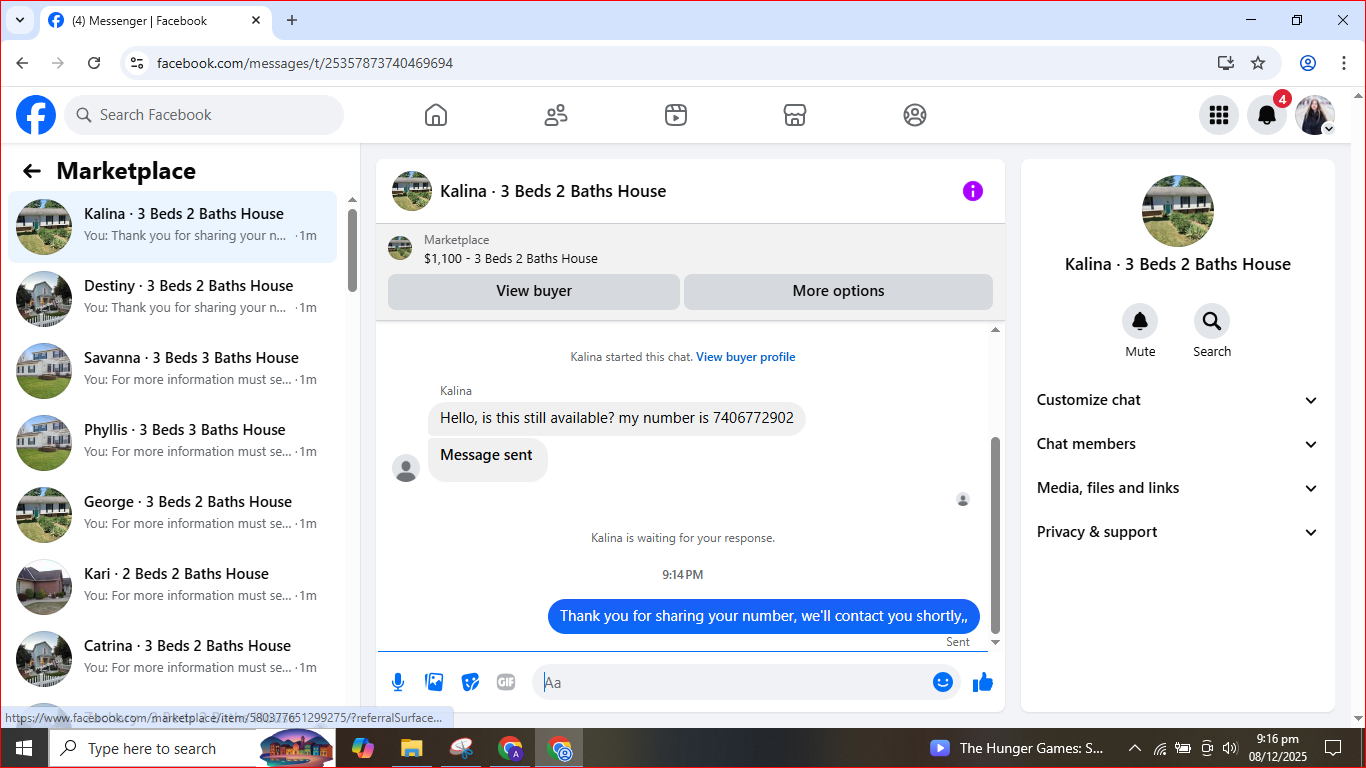Search in conversation magnifier icon
This screenshot has height=768, width=1366.
1212,321
